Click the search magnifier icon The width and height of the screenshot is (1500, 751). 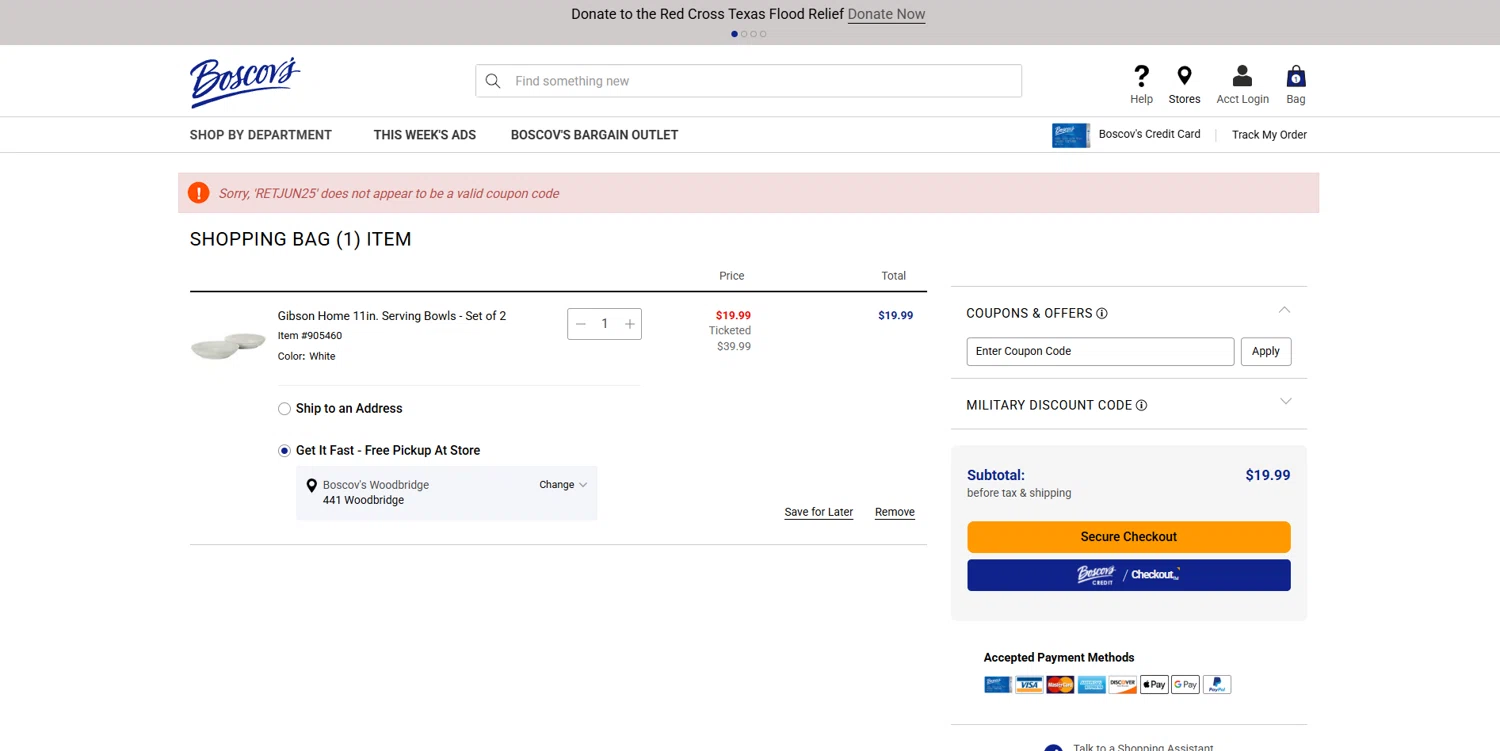click(x=493, y=81)
